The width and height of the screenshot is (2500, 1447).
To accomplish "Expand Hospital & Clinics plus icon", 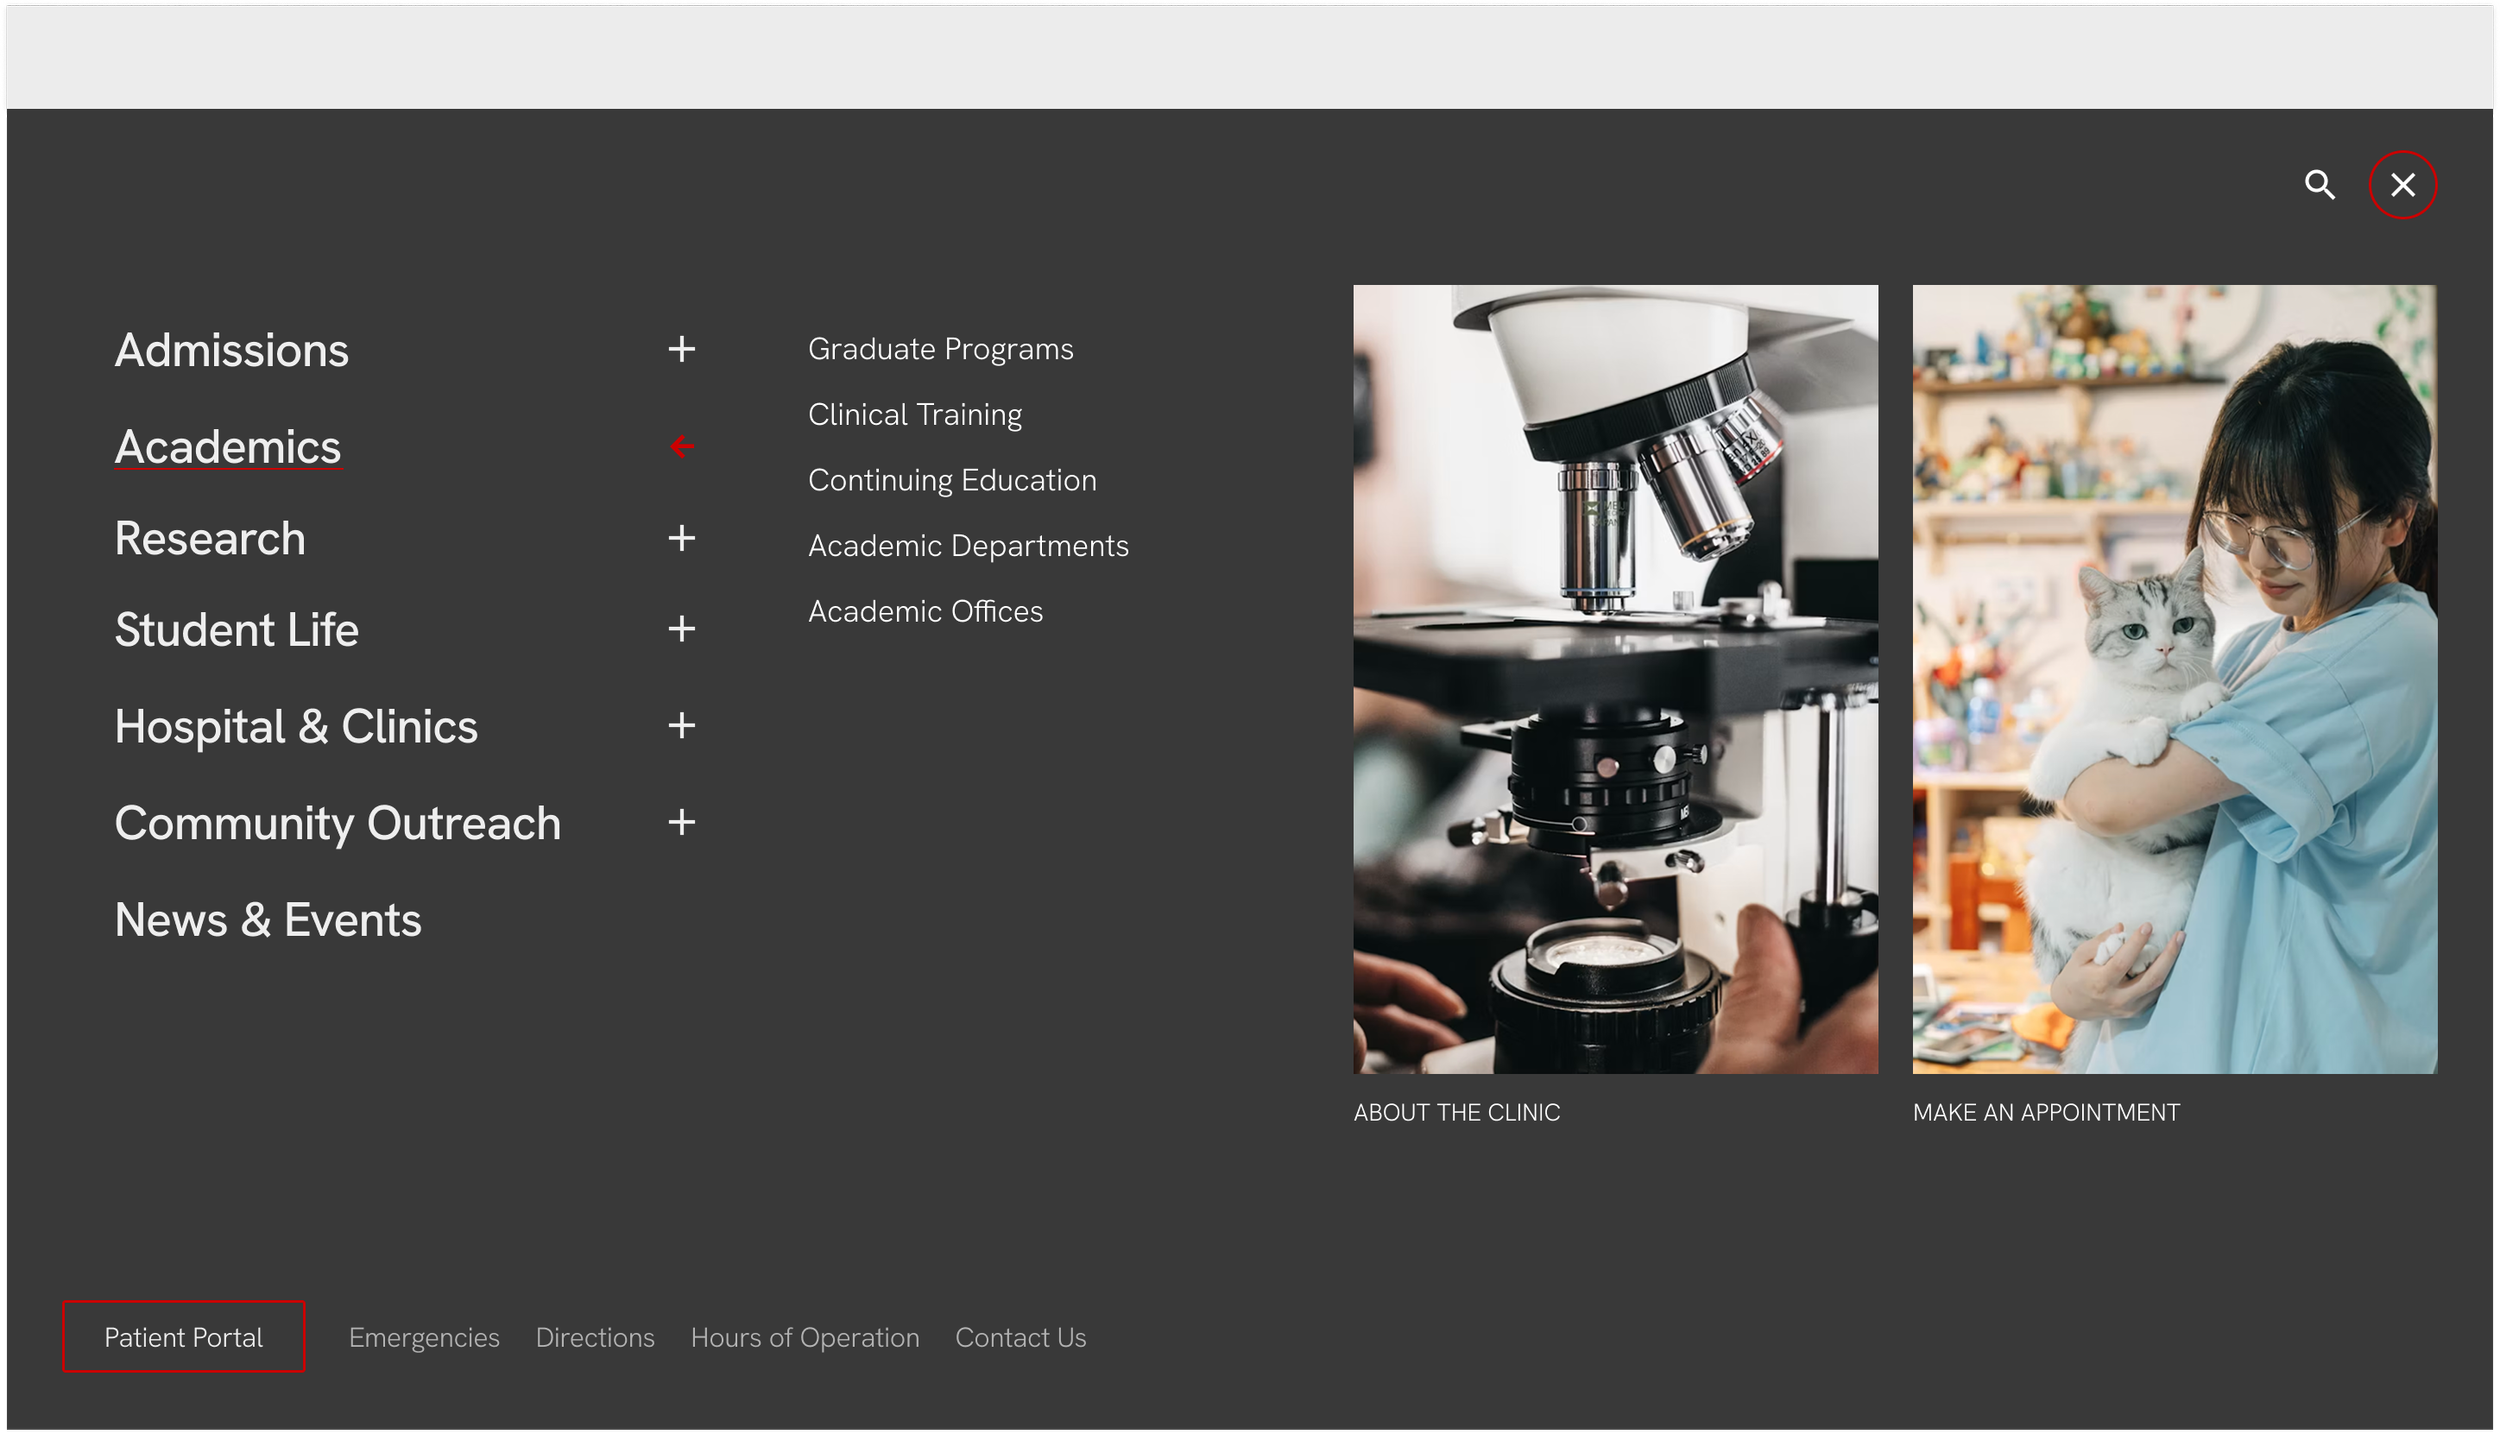I will click(682, 726).
